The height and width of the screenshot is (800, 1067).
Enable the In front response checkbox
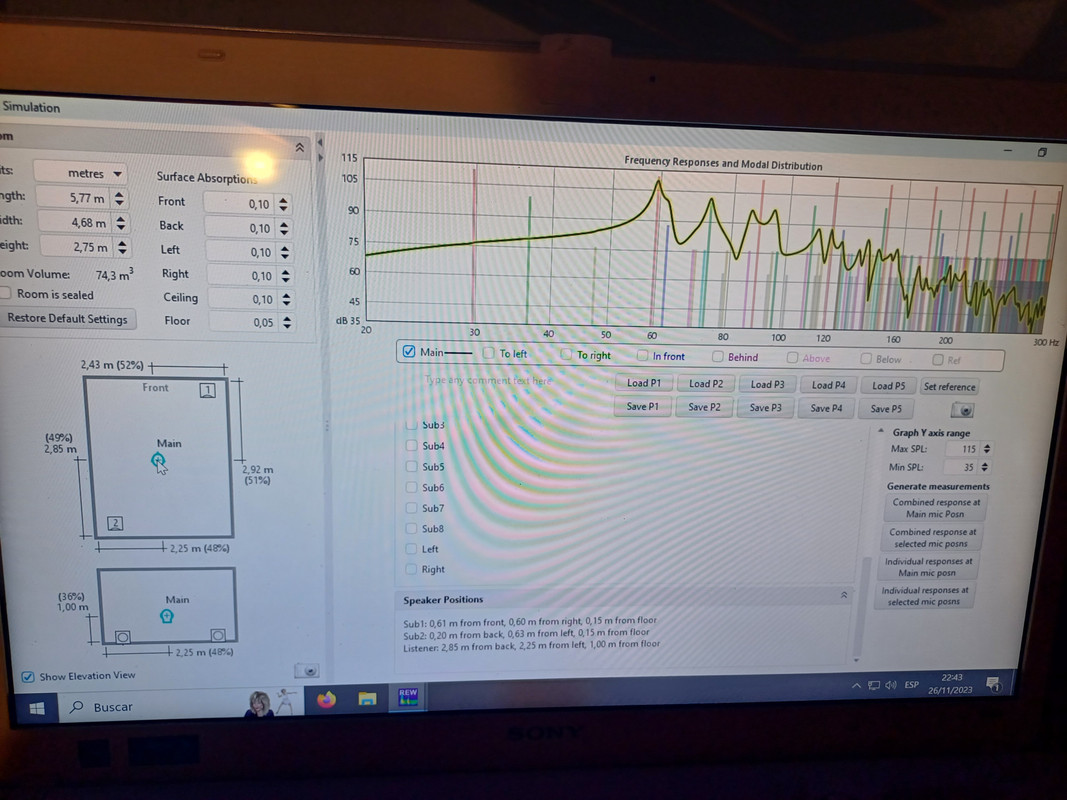(x=642, y=355)
